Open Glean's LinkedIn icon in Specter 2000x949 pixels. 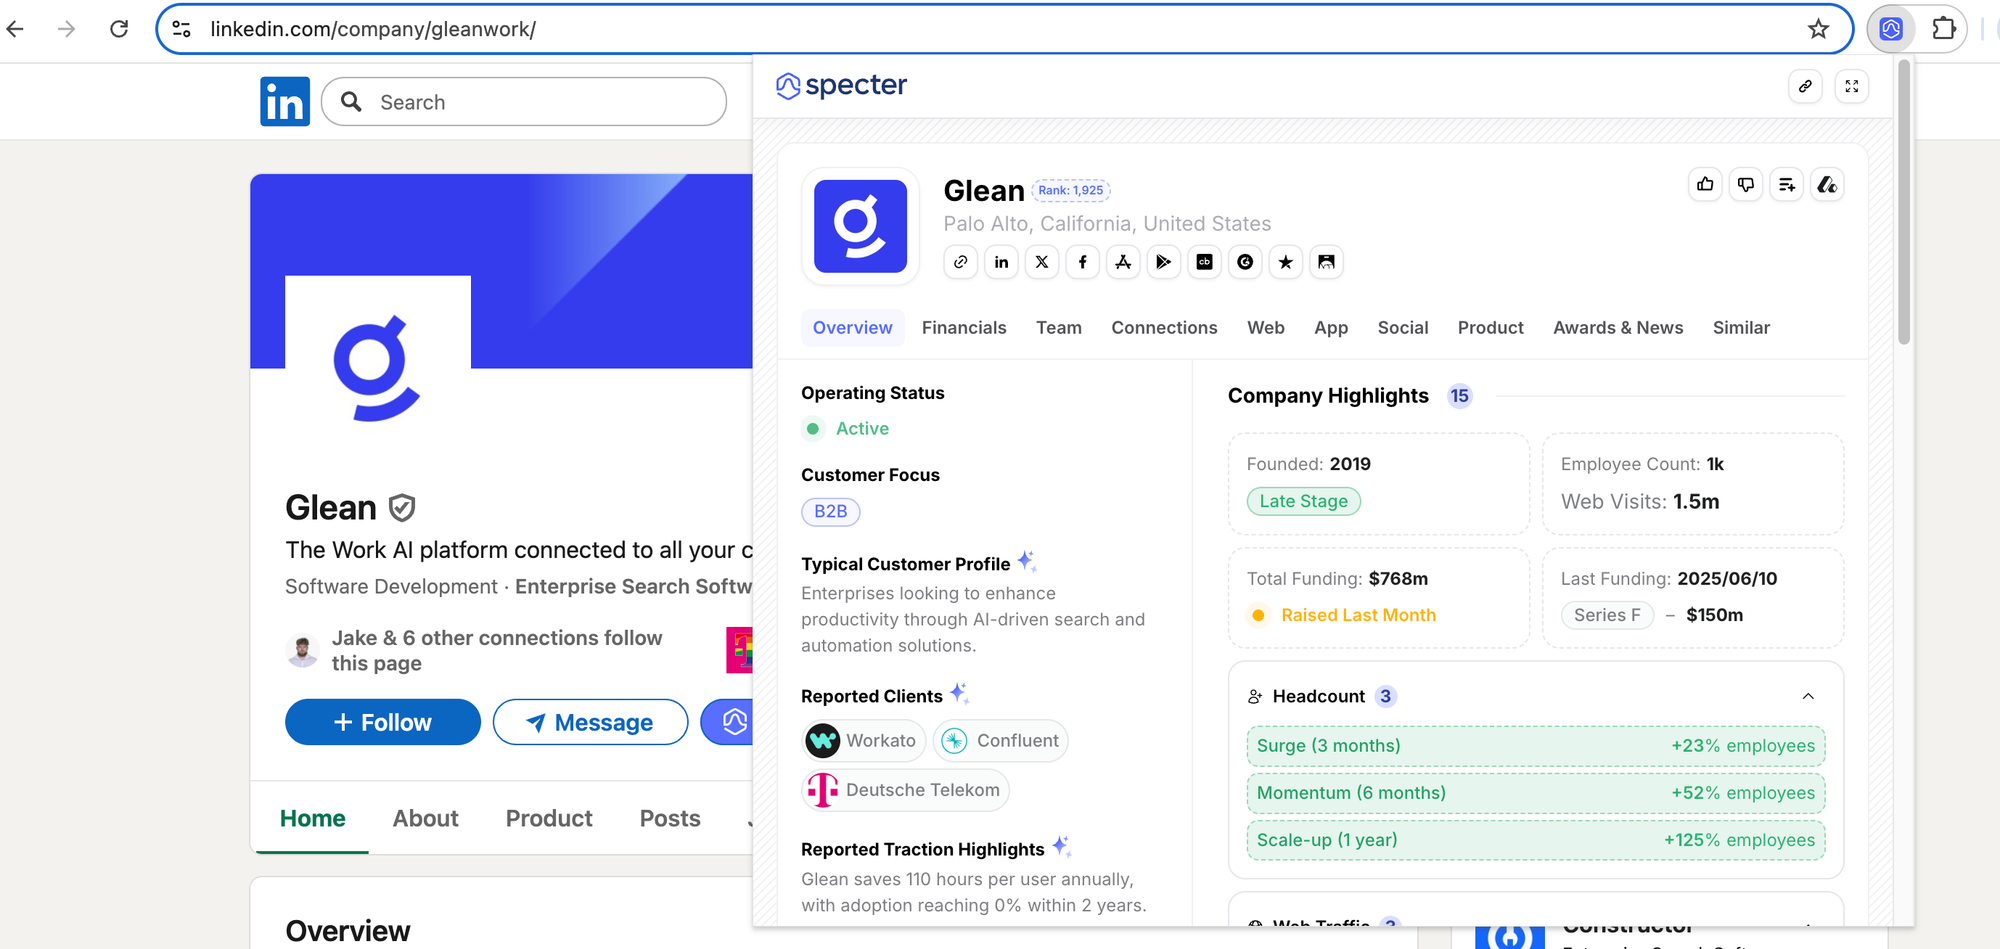[1001, 262]
